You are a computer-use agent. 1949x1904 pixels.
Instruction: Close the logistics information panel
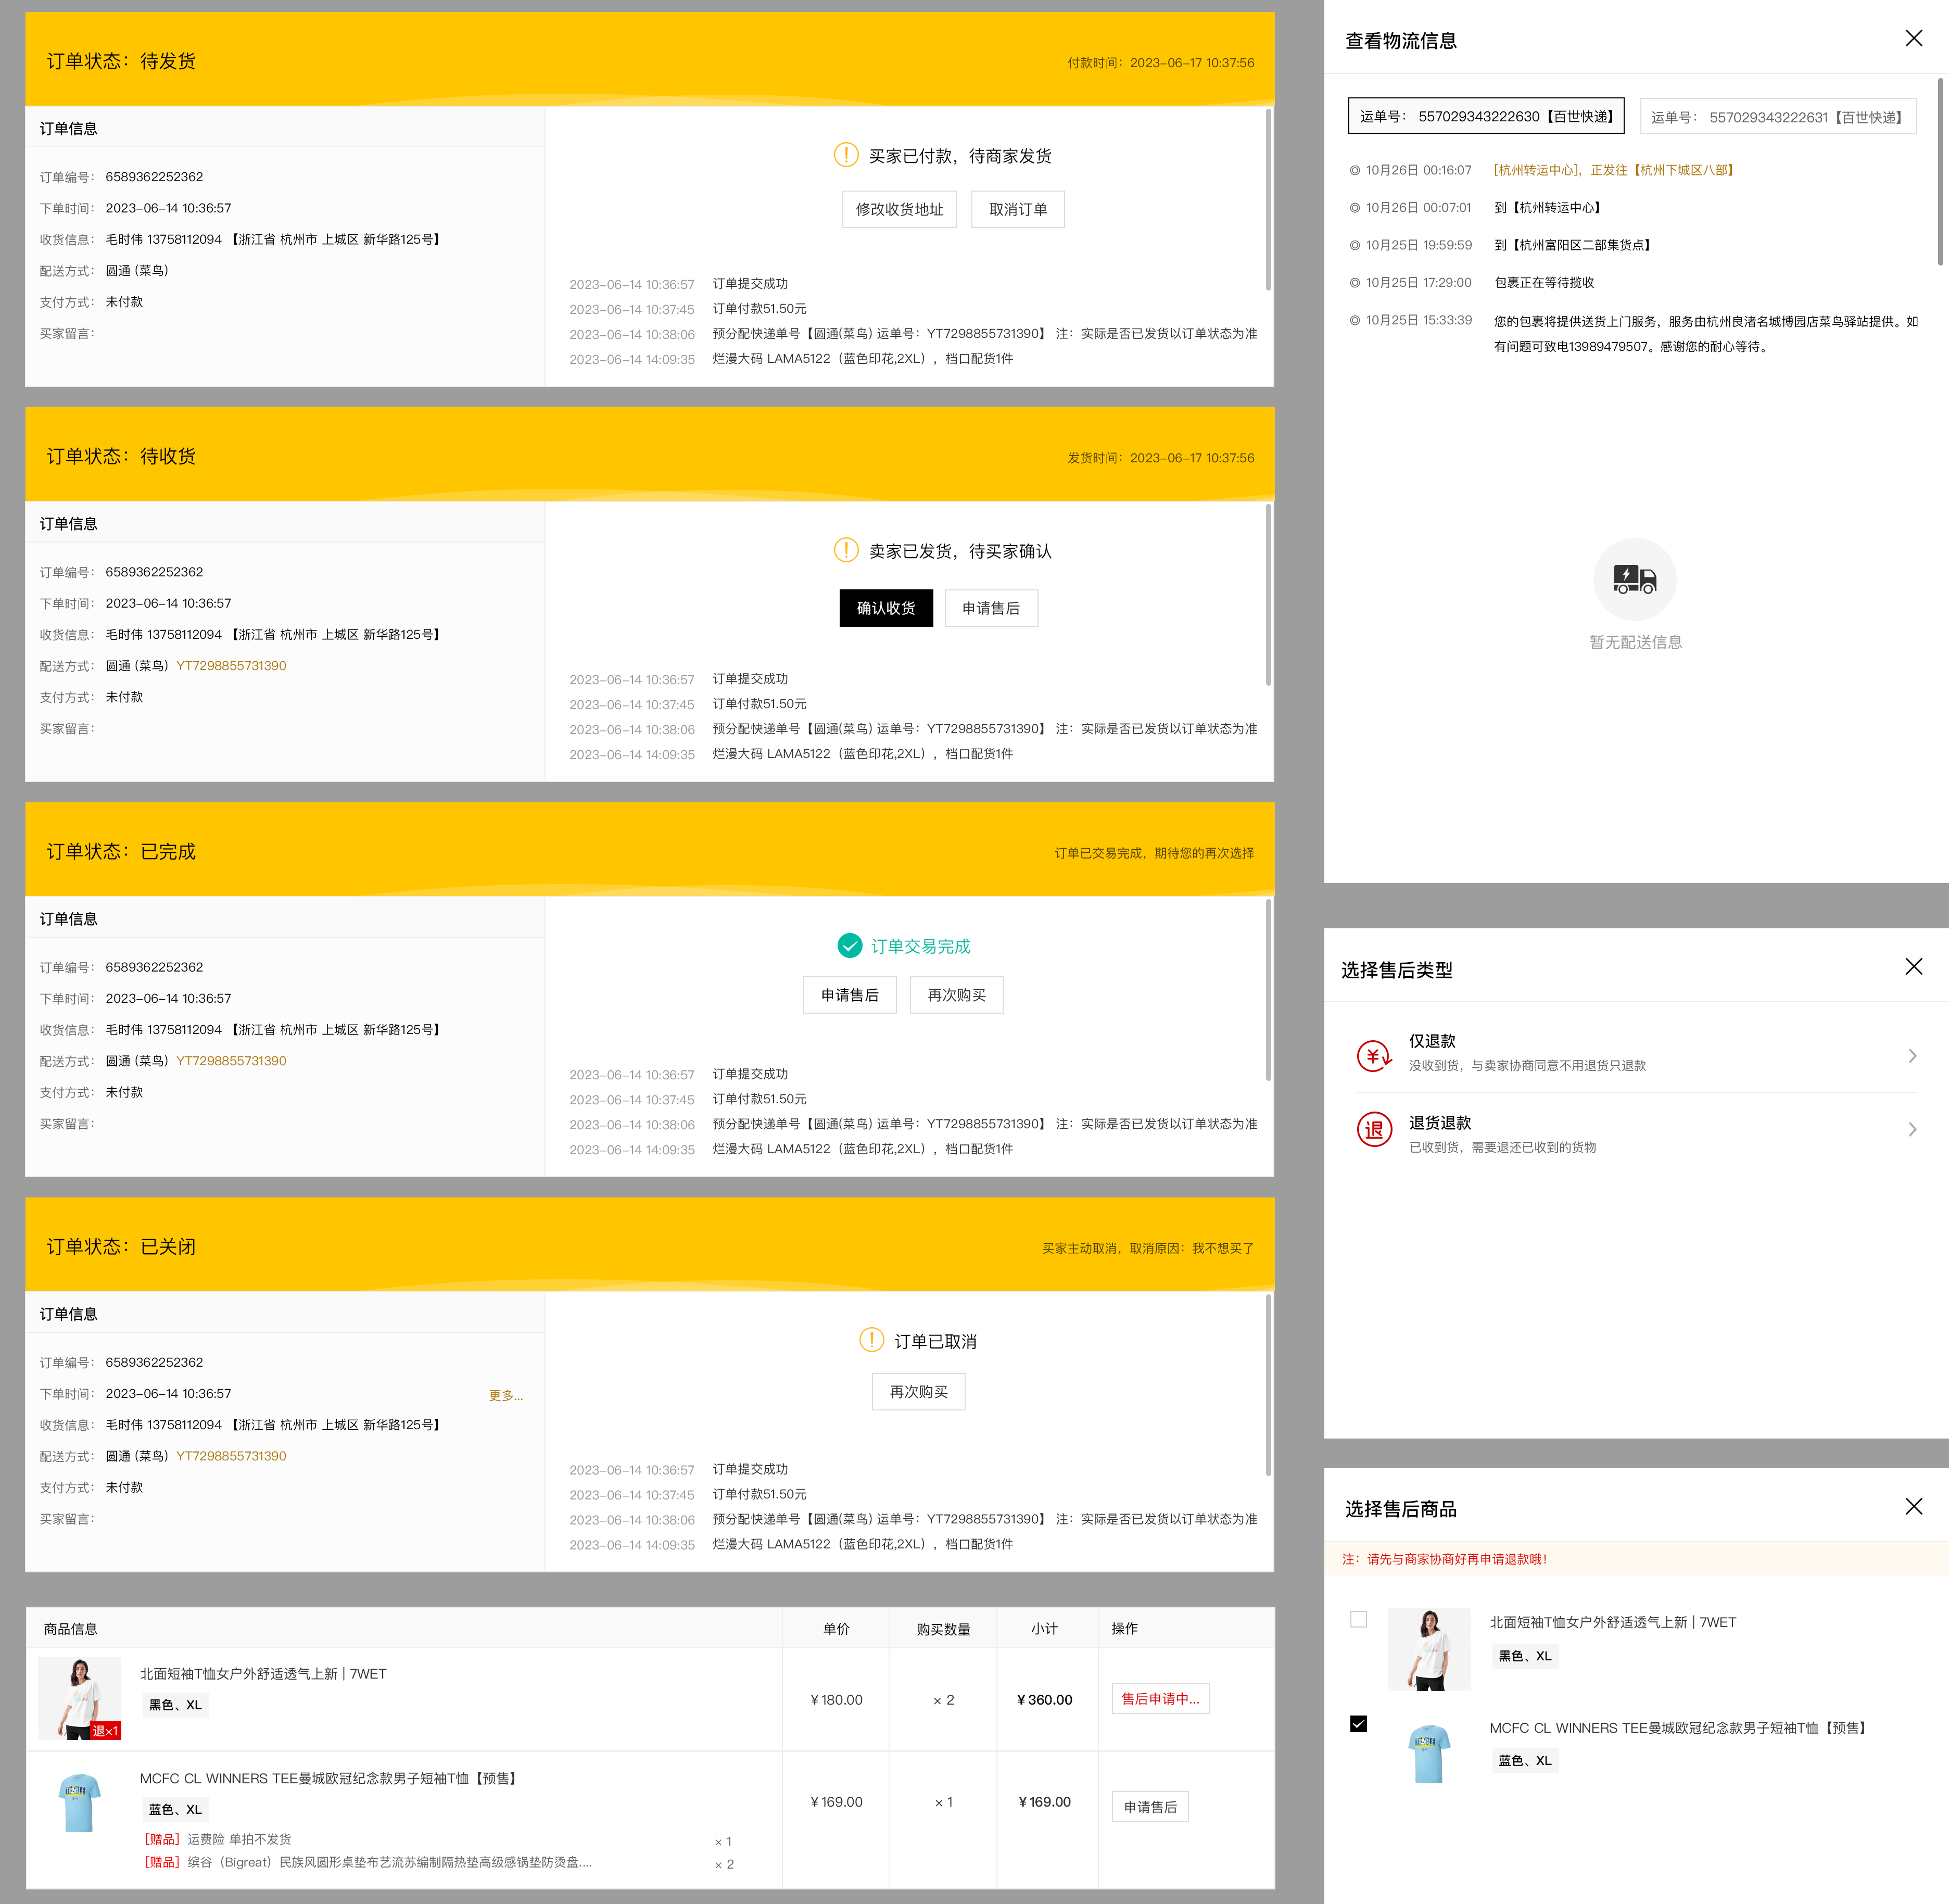pyautogui.click(x=1913, y=38)
